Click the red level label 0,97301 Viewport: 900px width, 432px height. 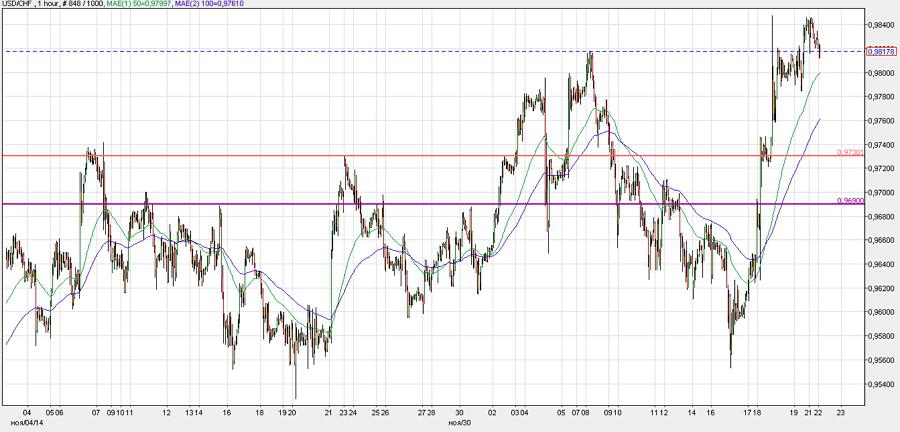click(851, 152)
